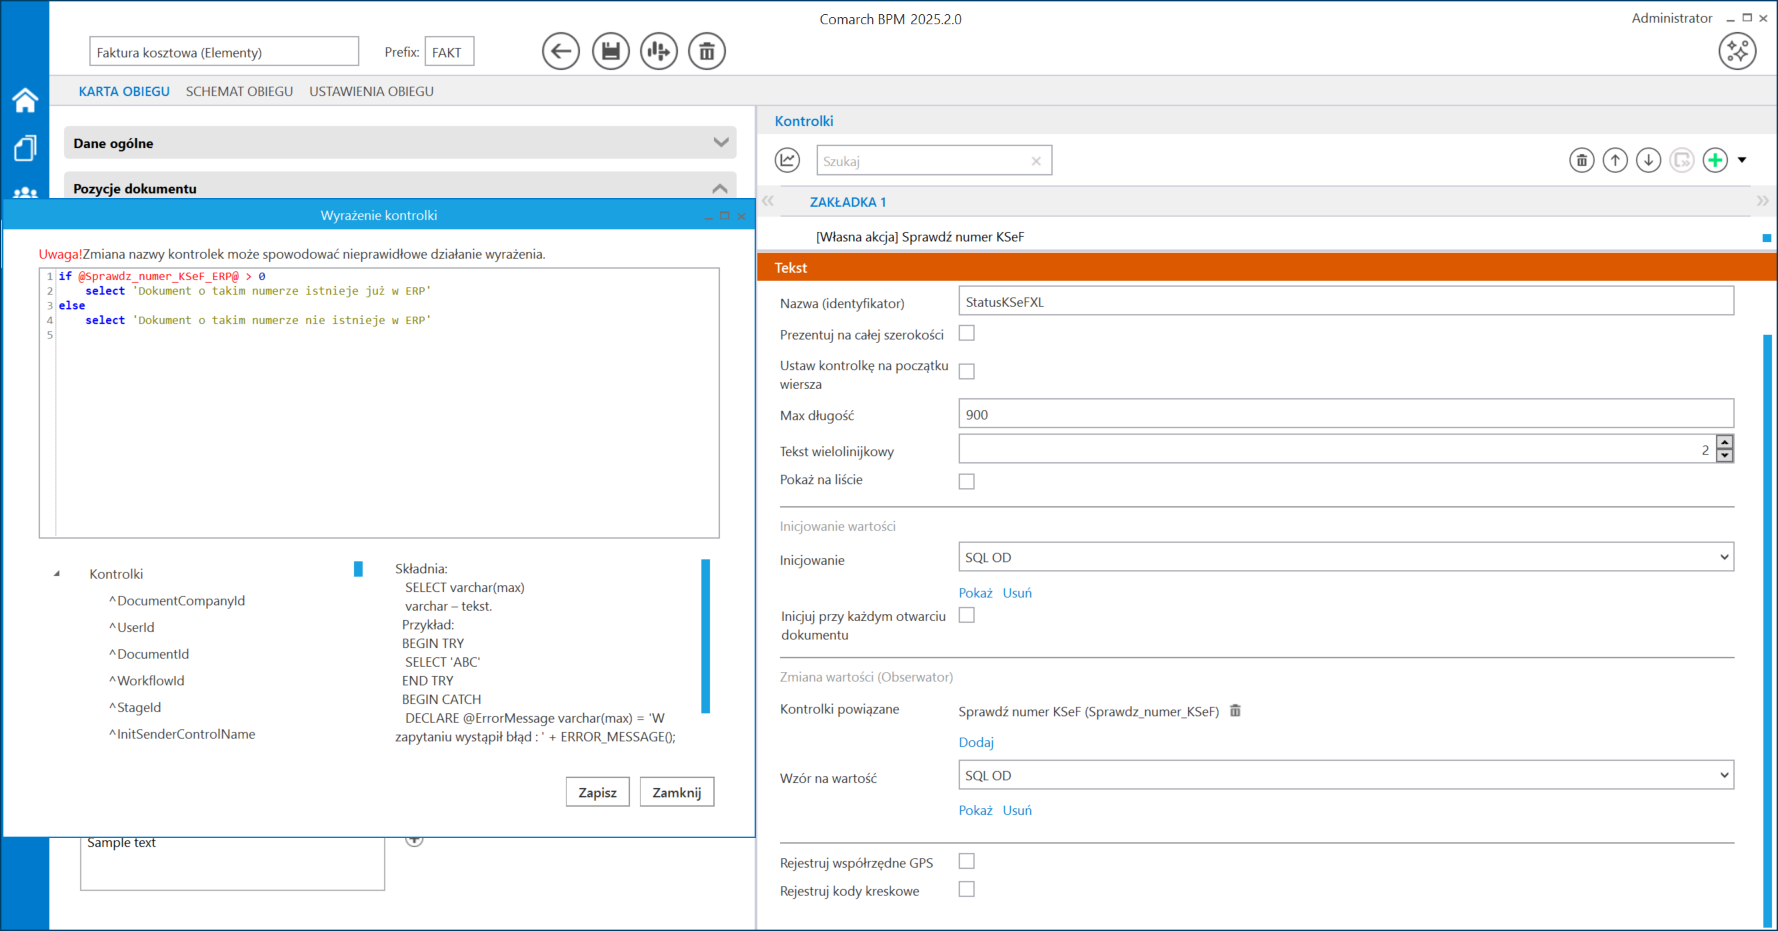The height and width of the screenshot is (931, 1778).
Task: Select [Własna akcja] Sprawdź numer KSeF row
Action: (920, 237)
